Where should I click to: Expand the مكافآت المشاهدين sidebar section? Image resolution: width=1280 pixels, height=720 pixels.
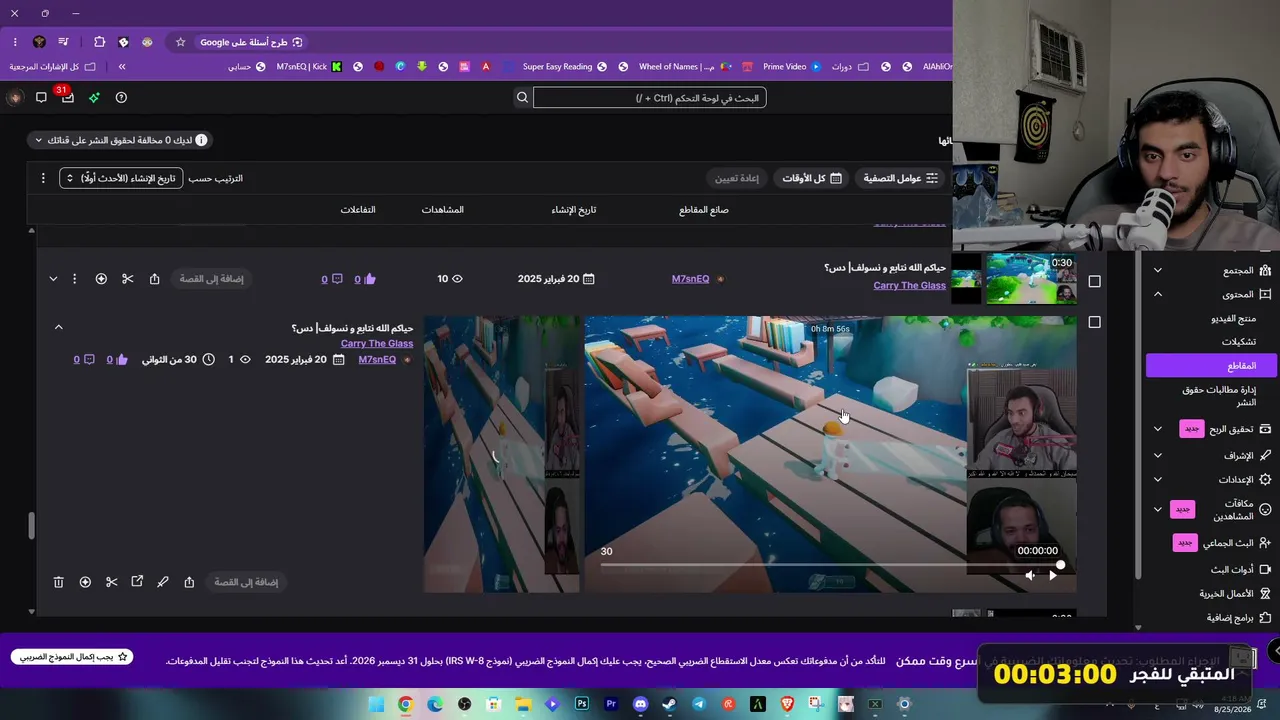click(1158, 509)
